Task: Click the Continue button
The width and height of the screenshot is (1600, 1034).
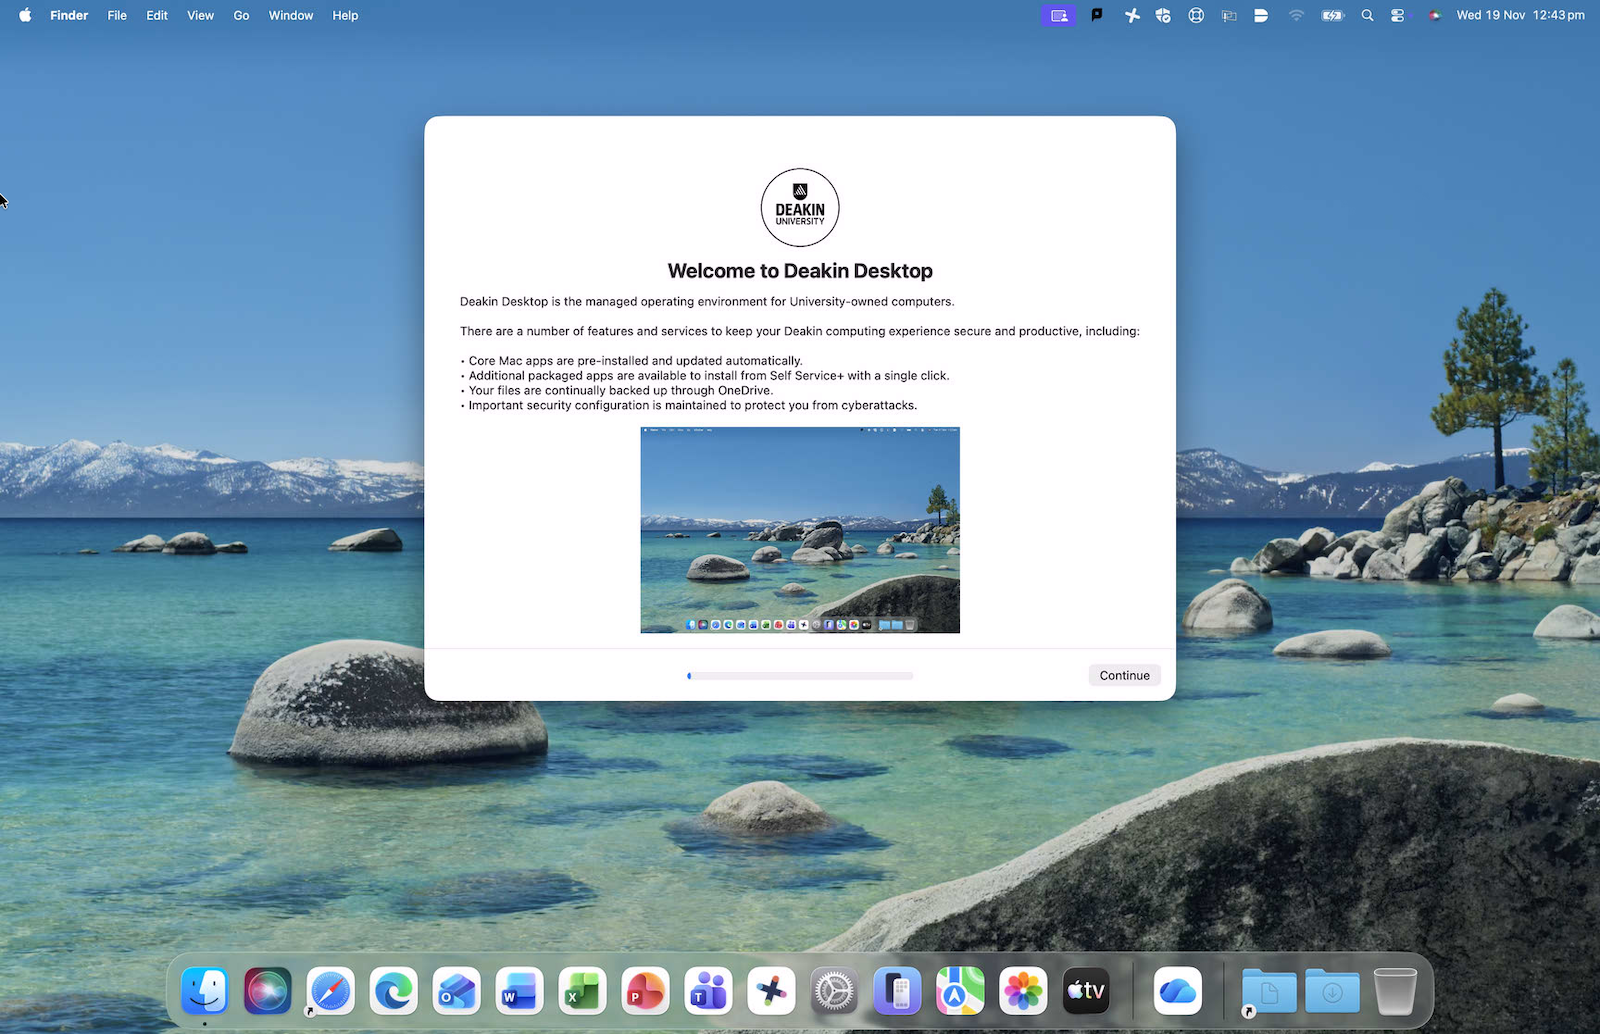Action: [1124, 675]
